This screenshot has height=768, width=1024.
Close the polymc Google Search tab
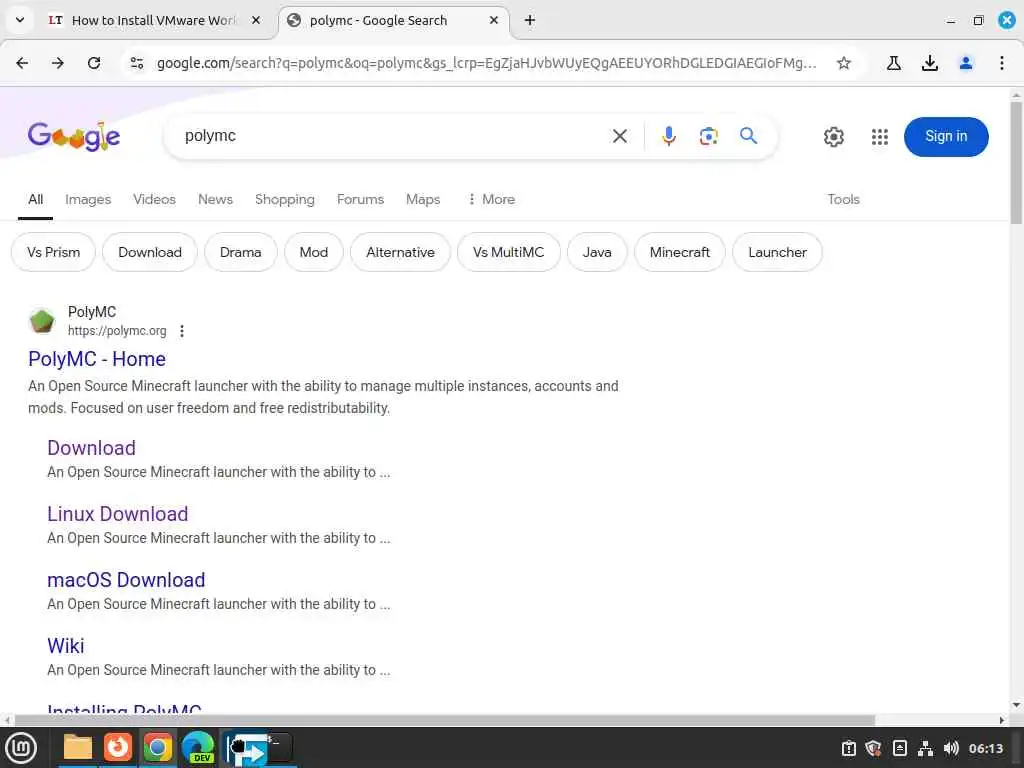pyautogui.click(x=494, y=20)
